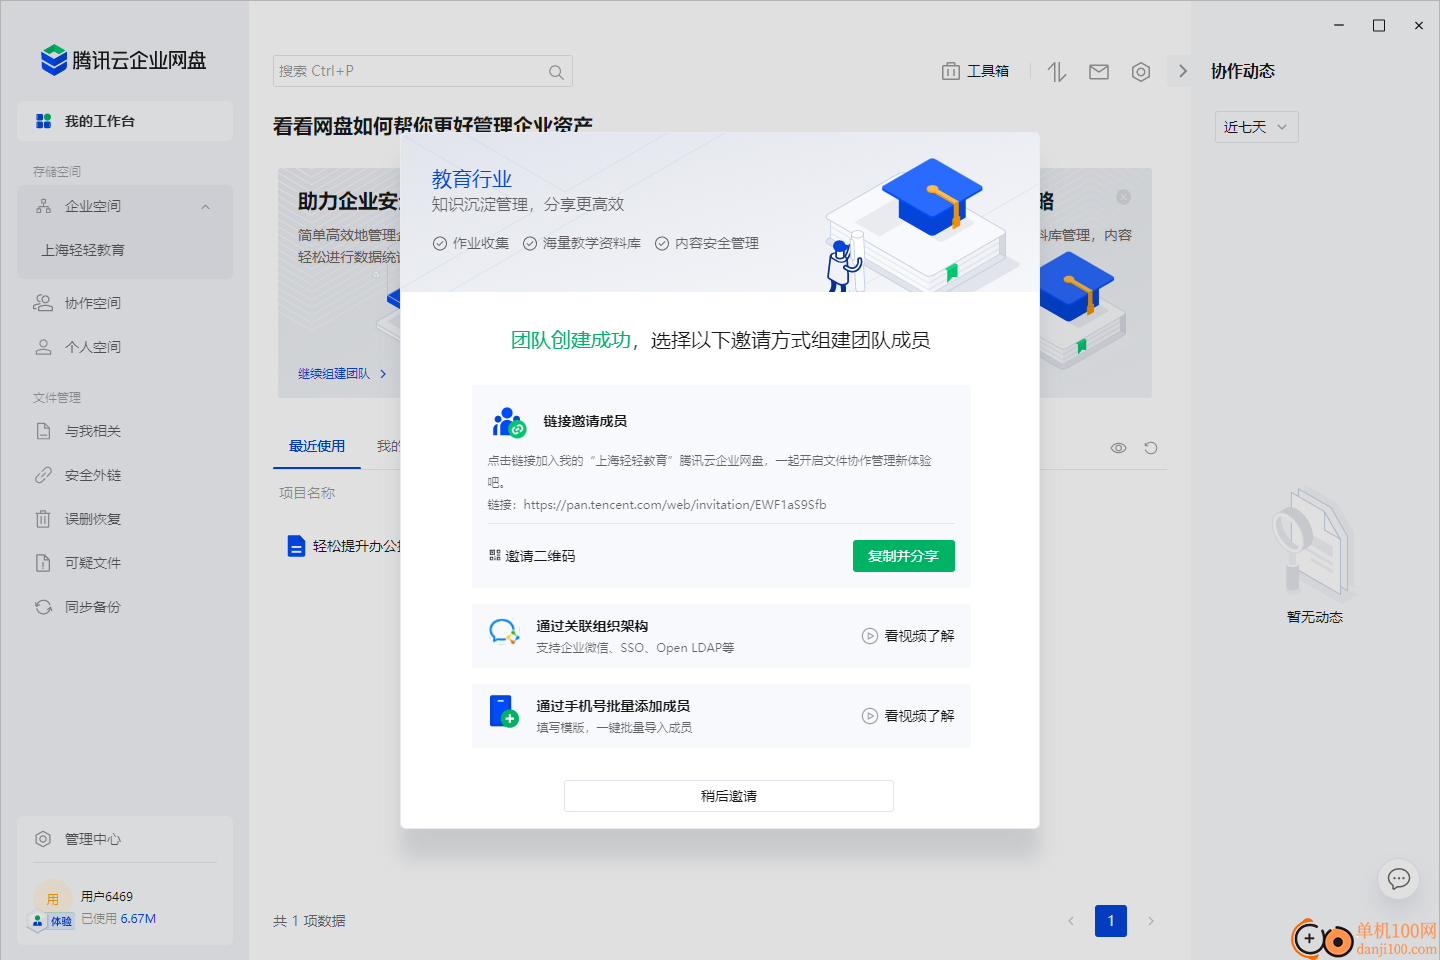Image resolution: width=1440 pixels, height=960 pixels.
Task: Click the blue document file icon
Action: [296, 546]
